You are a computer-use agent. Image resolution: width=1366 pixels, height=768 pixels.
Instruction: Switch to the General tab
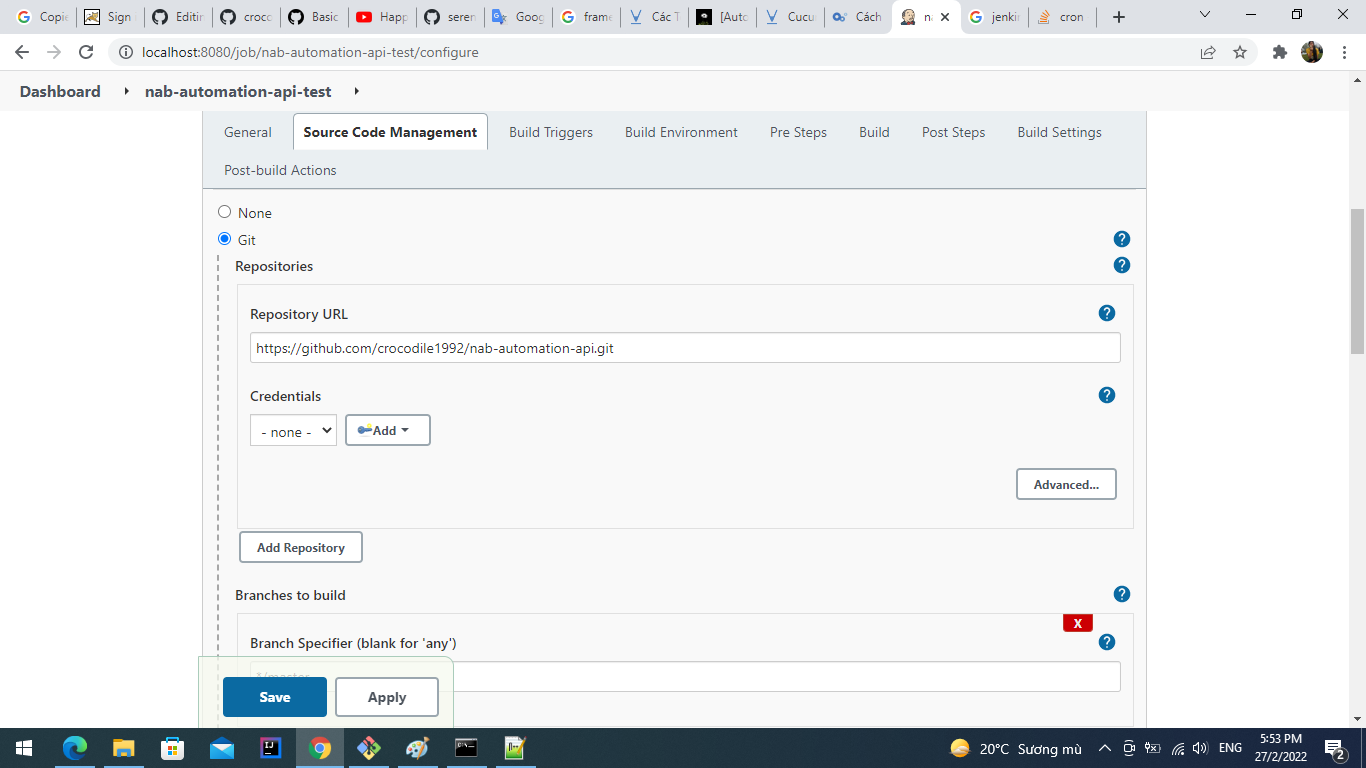(248, 132)
